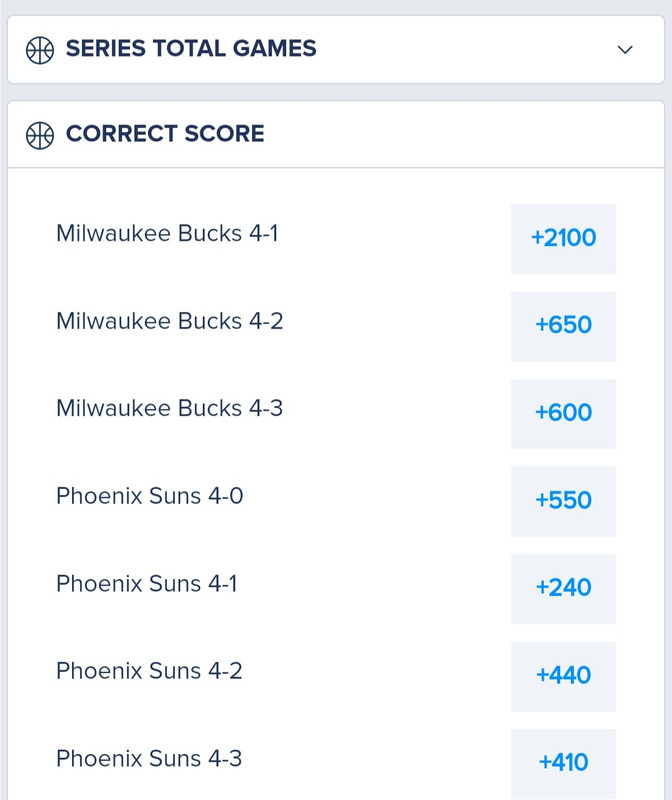Select Milwaukee Bucks 4-1 odds +2100
Screen dimensions: 672x800
coord(563,239)
